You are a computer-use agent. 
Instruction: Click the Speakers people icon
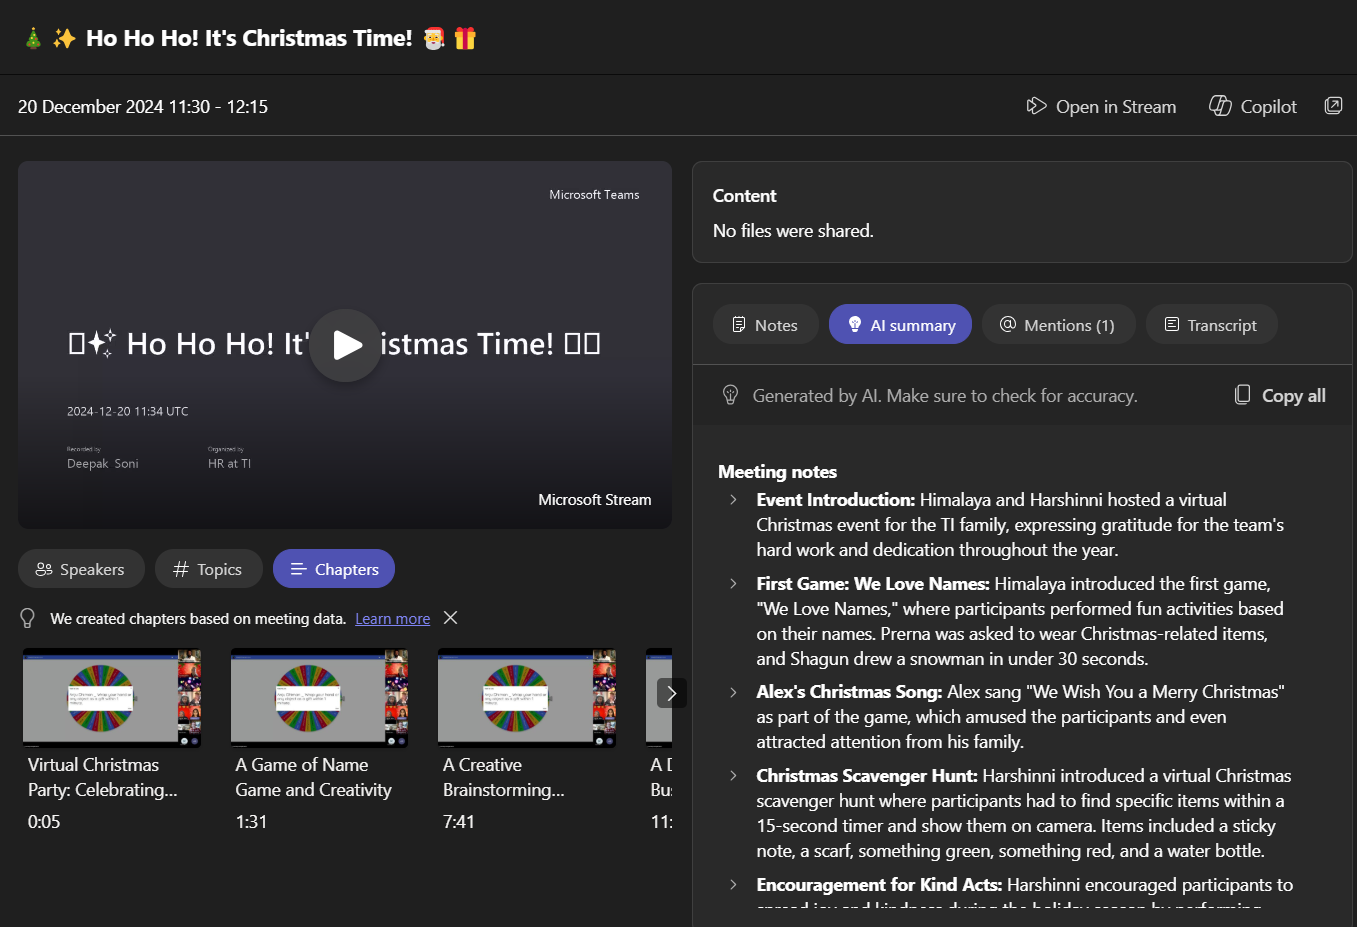pyautogui.click(x=44, y=569)
